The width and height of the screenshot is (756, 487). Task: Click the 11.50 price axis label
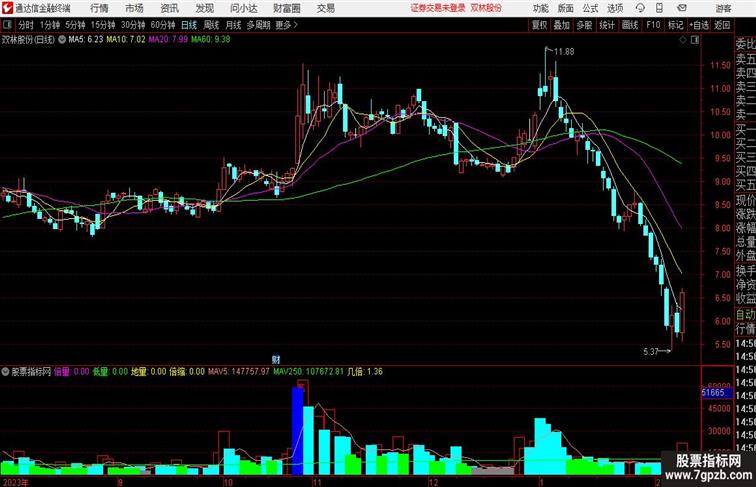(720, 65)
